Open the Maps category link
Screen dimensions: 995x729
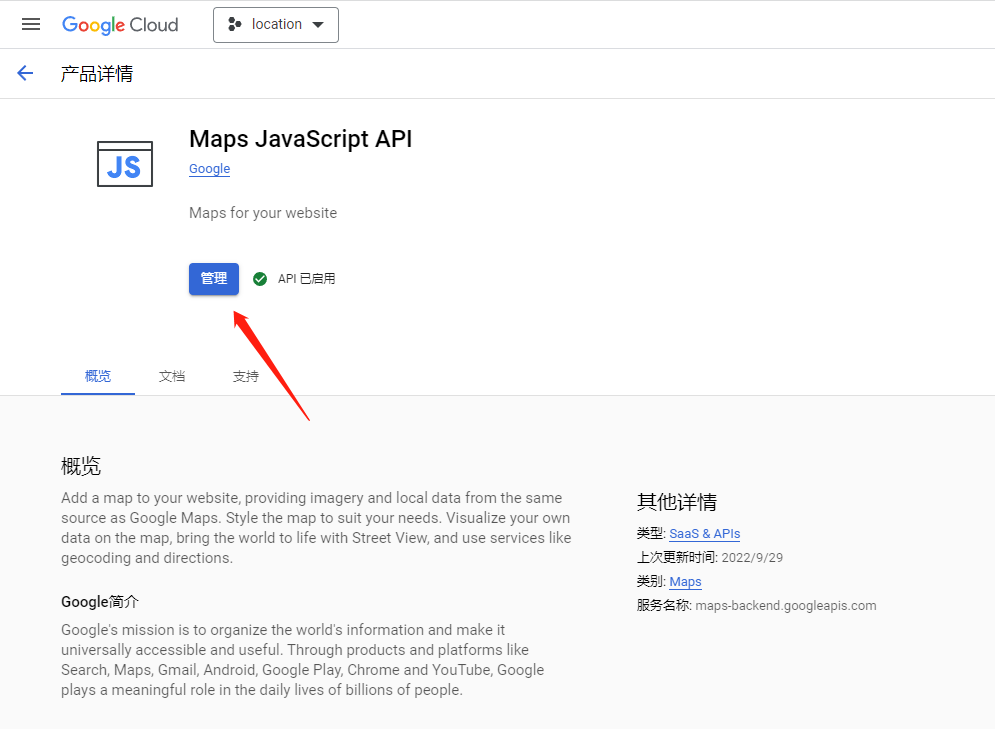pyautogui.click(x=685, y=582)
